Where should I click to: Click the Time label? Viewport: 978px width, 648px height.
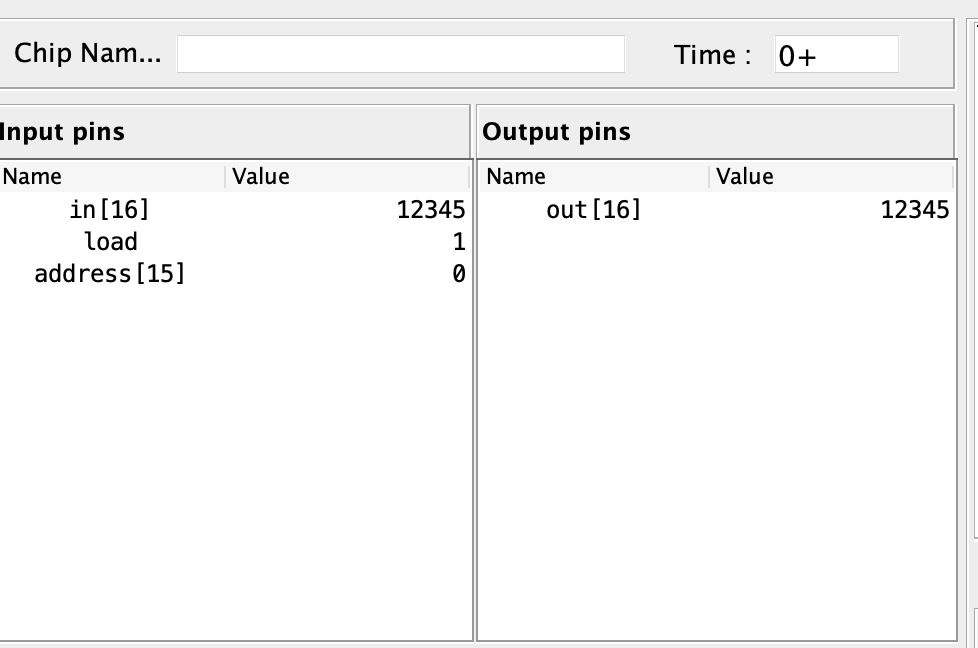tap(712, 55)
